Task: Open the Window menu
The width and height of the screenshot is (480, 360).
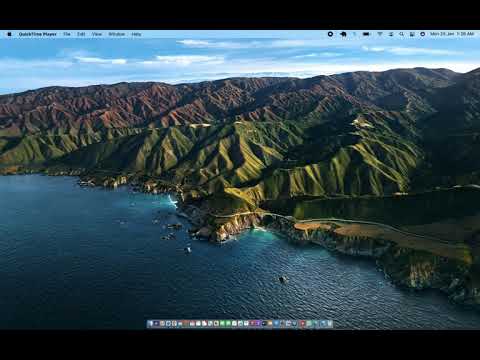Action: tap(116, 34)
